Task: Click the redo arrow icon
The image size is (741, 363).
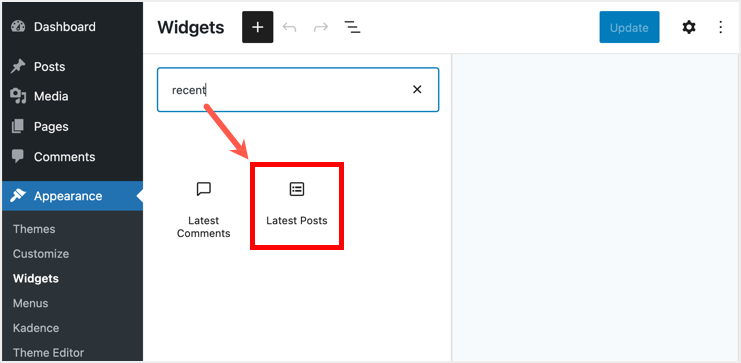Action: (321, 27)
